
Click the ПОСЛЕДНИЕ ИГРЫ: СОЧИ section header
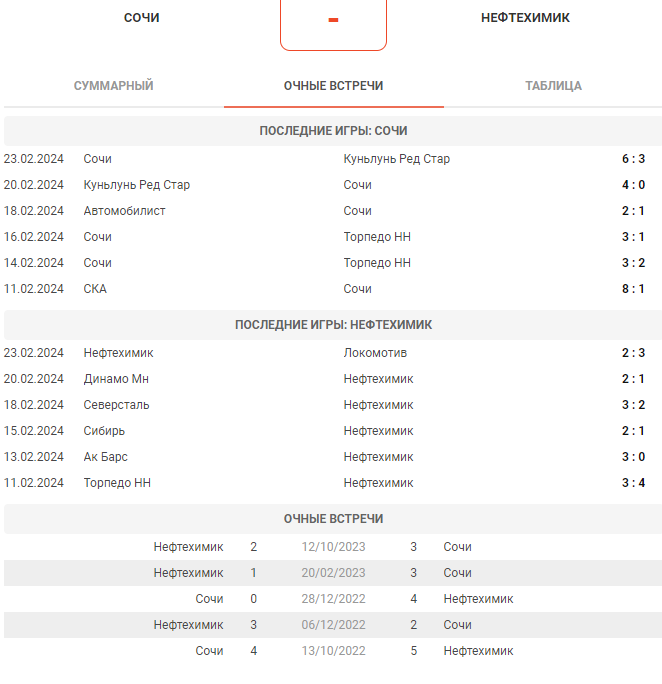333,131
